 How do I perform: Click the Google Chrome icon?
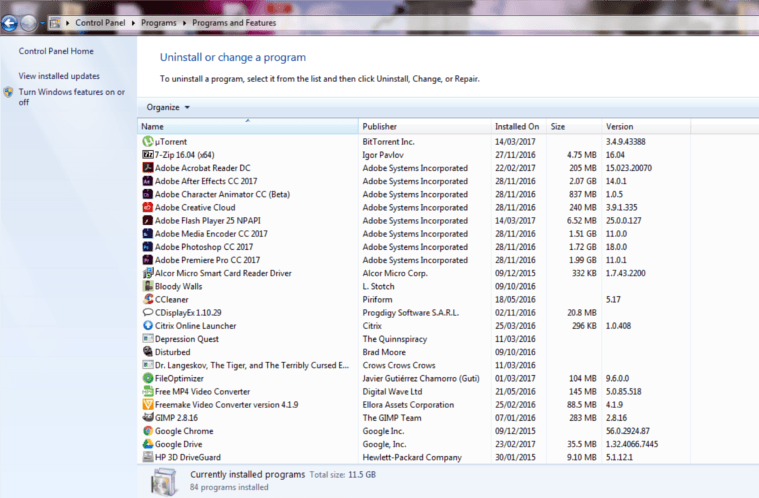(x=148, y=430)
